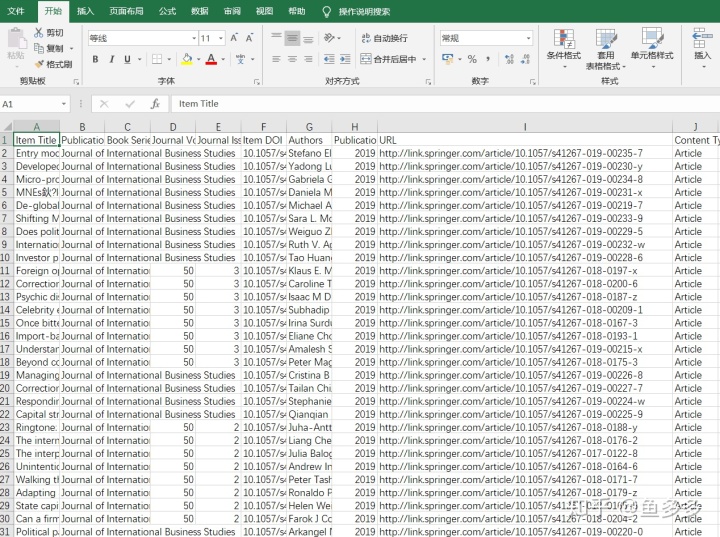Image resolution: width=720 pixels, height=537 pixels.
Task: Increase decimal places
Action: 509,59
